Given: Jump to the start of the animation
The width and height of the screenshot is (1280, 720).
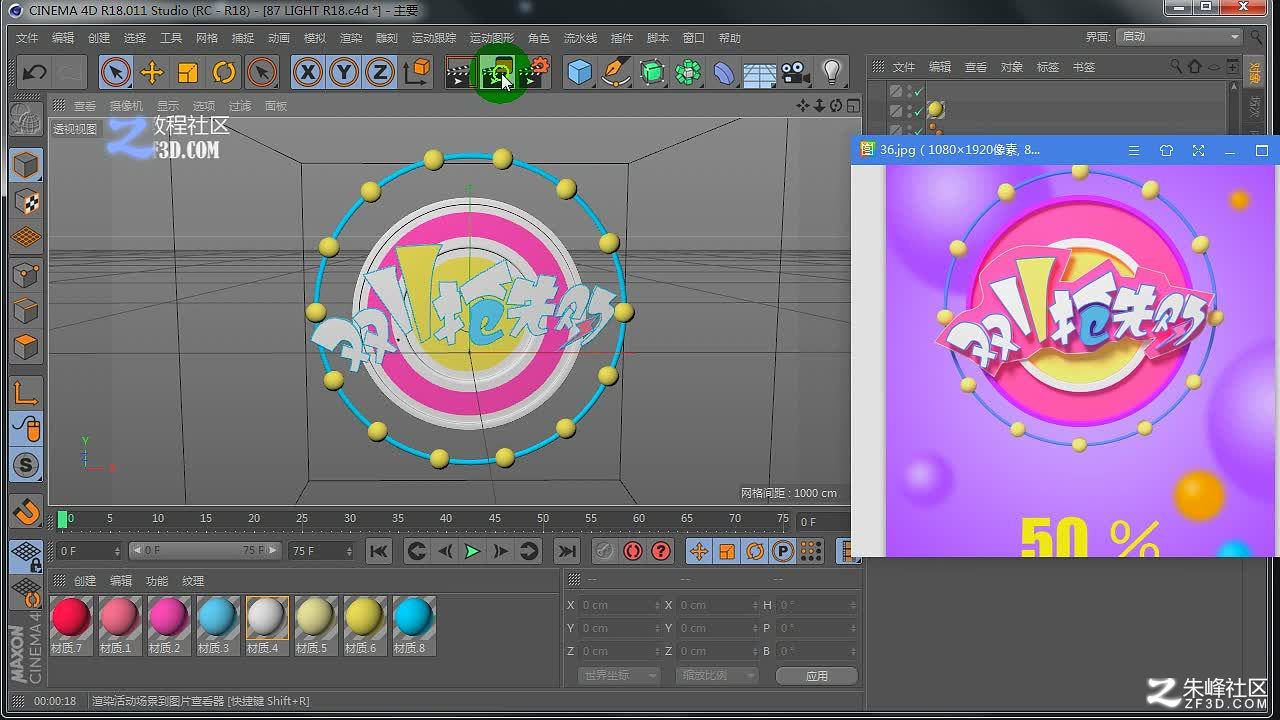Looking at the screenshot, I should tap(379, 551).
